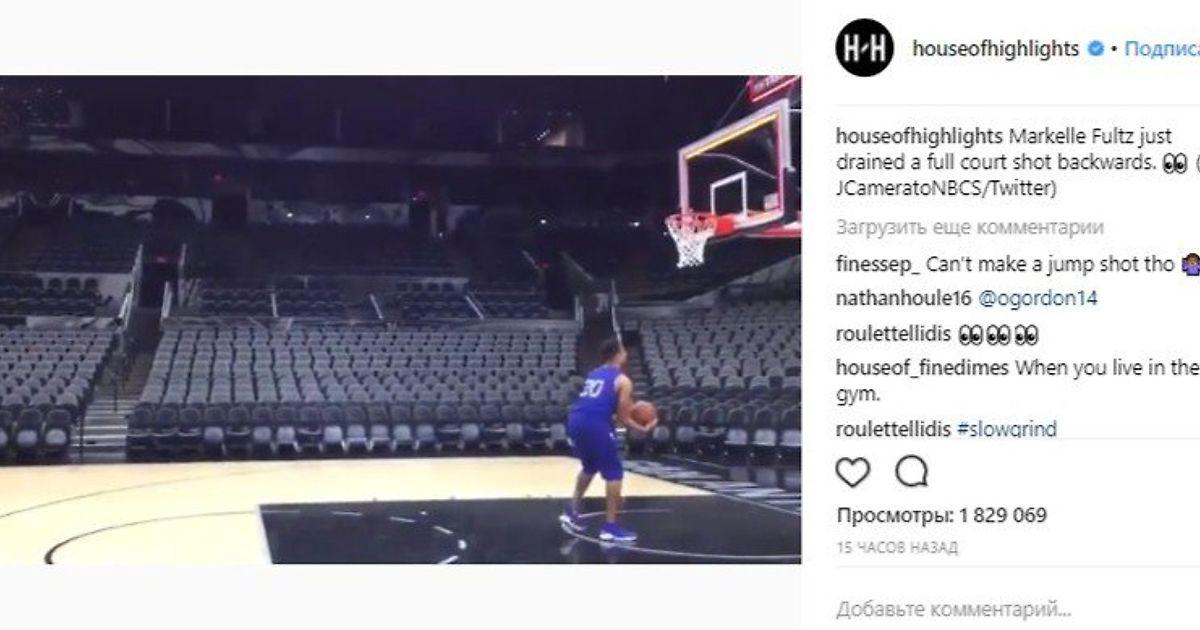Click the 15 ЧАСОВ НАЗАД timestamp
The height and width of the screenshot is (630, 1200).
[897, 547]
